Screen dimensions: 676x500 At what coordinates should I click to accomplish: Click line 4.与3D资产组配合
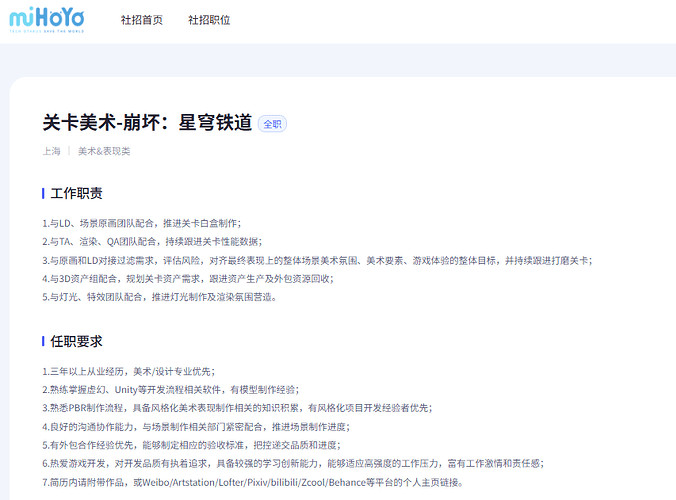click(188, 279)
